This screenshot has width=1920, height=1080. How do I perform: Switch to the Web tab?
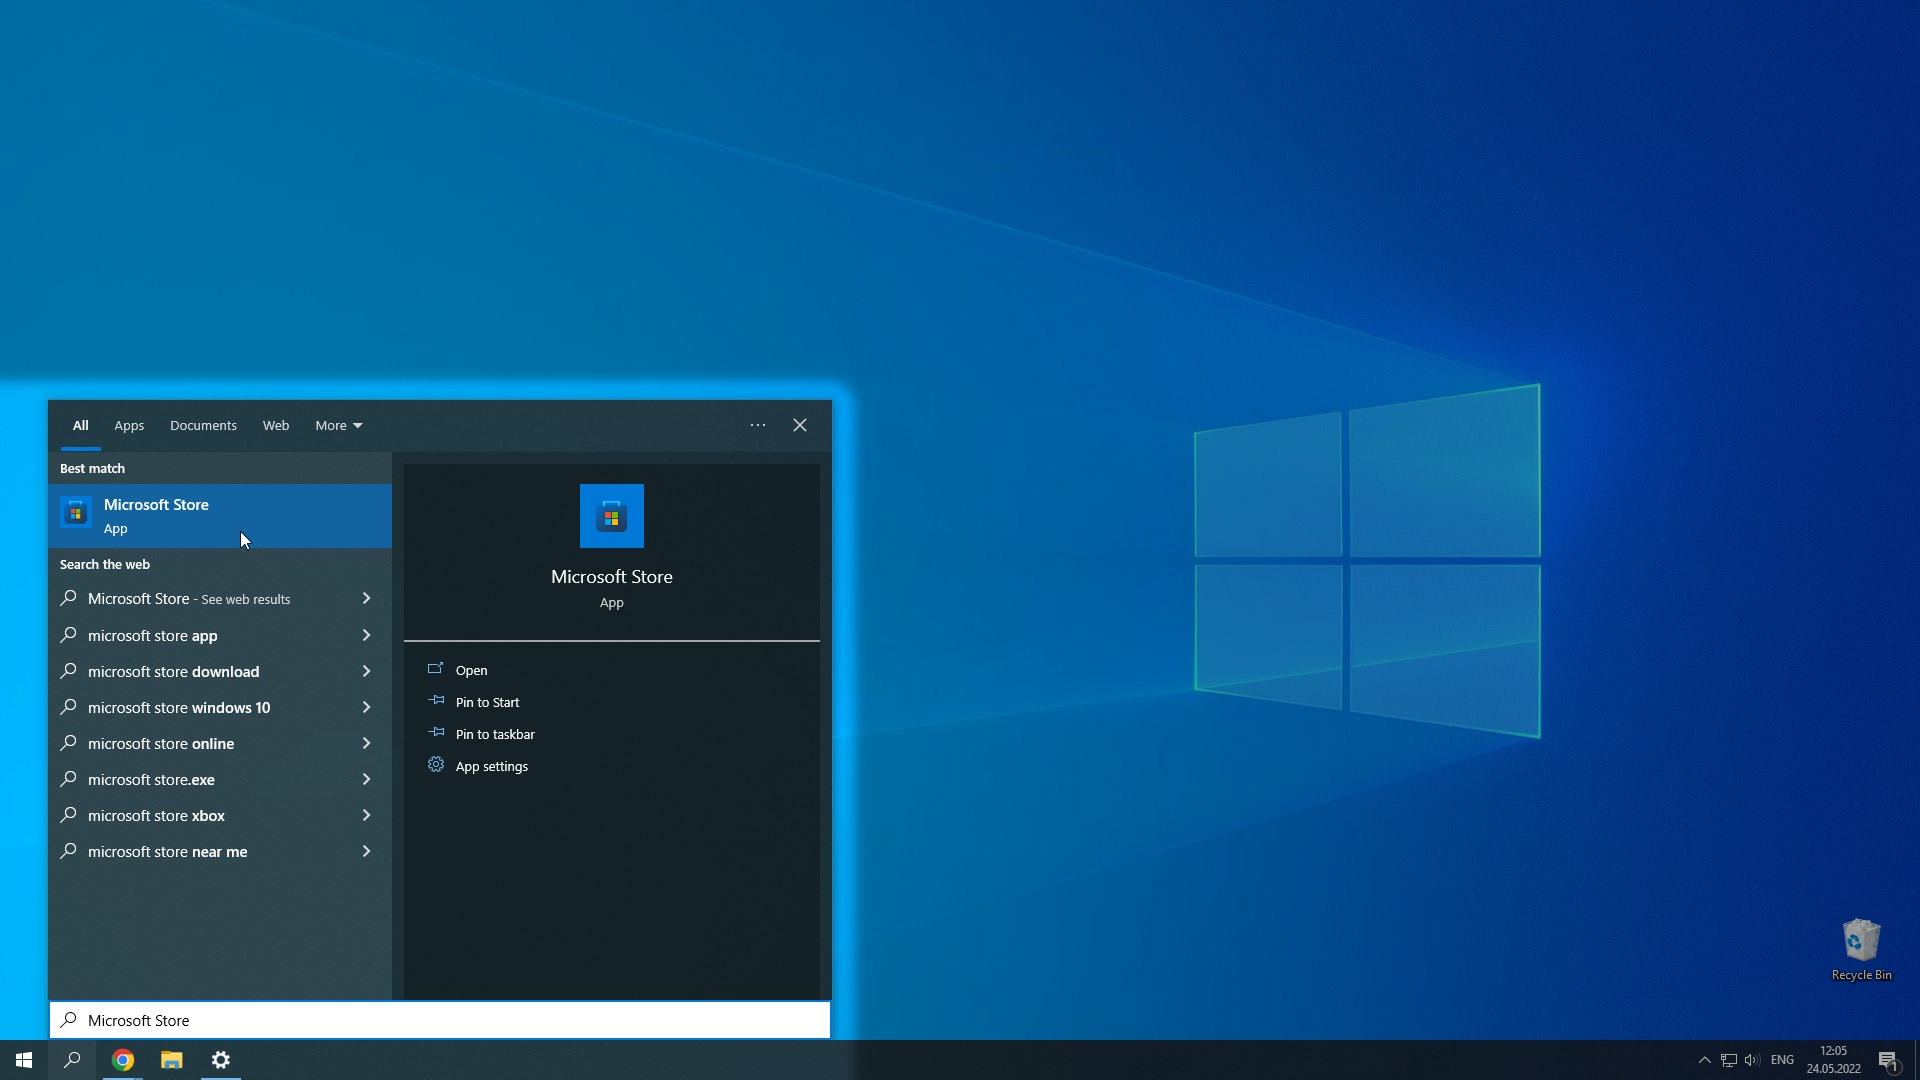[276, 425]
